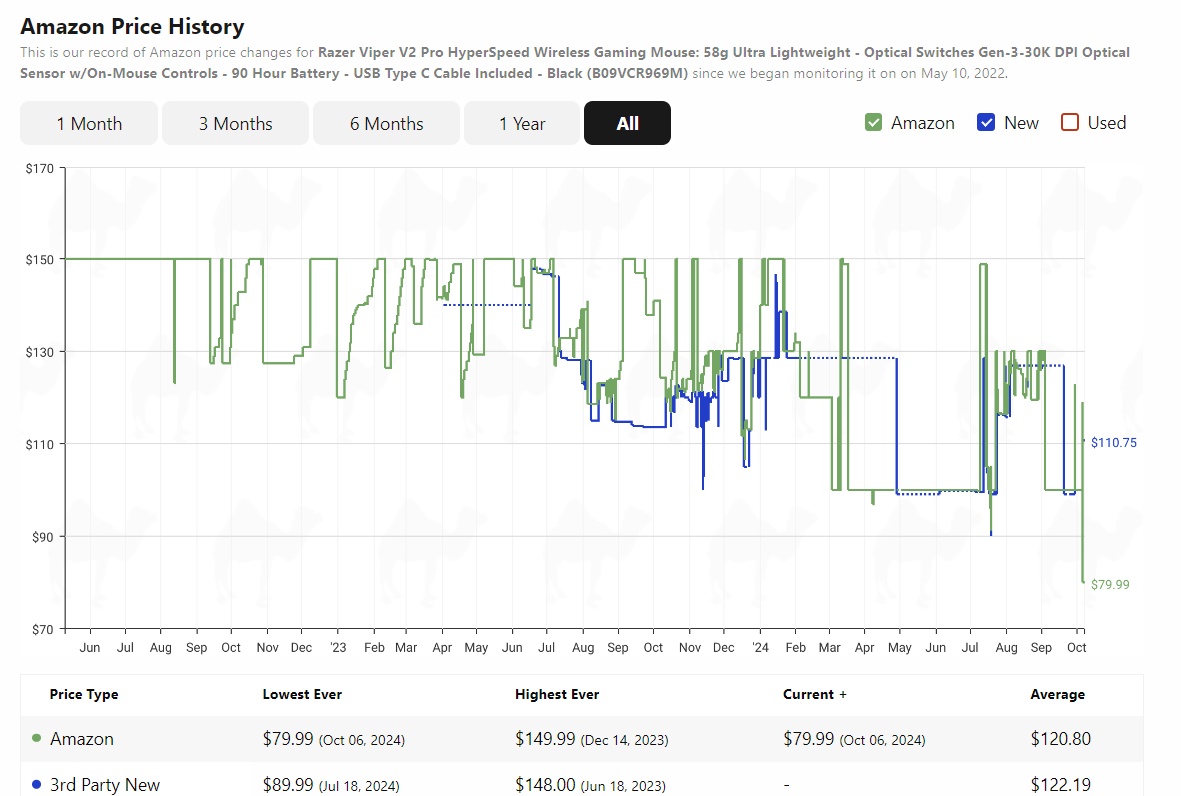Click the 3rd Party New row label
Viewport: 1181px width, 796px height.
[x=105, y=785]
